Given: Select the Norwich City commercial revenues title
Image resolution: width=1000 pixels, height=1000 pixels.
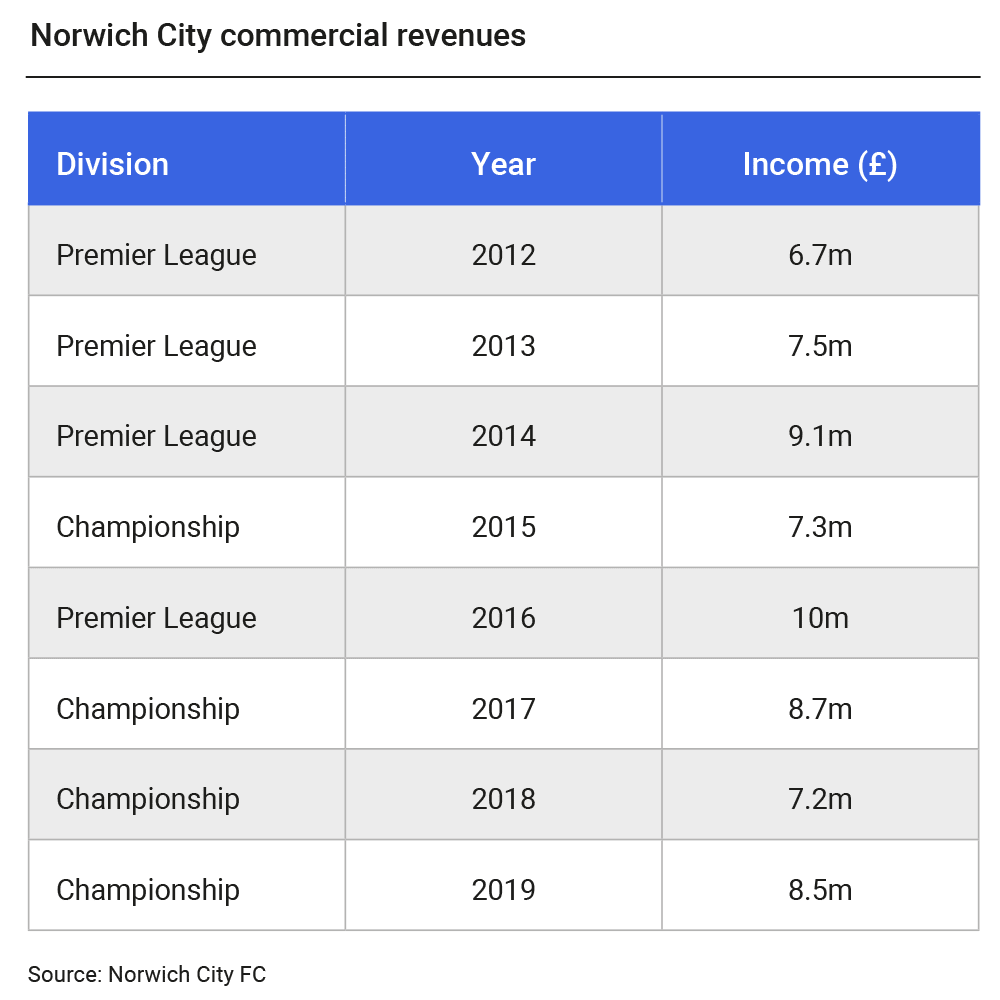Looking at the screenshot, I should pyautogui.click(x=278, y=36).
